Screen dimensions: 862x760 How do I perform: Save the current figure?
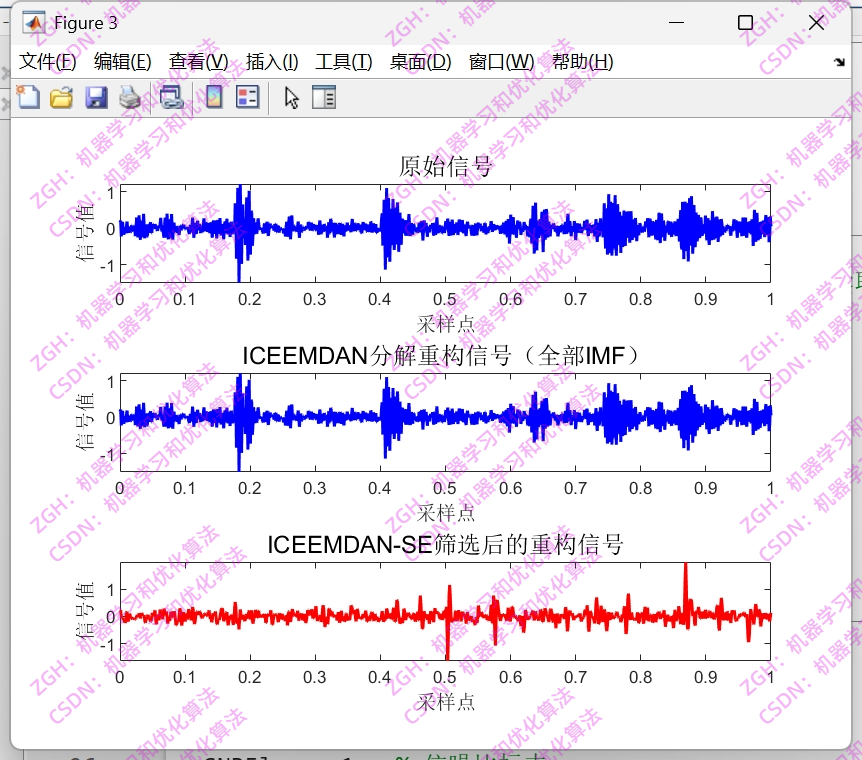tap(95, 97)
